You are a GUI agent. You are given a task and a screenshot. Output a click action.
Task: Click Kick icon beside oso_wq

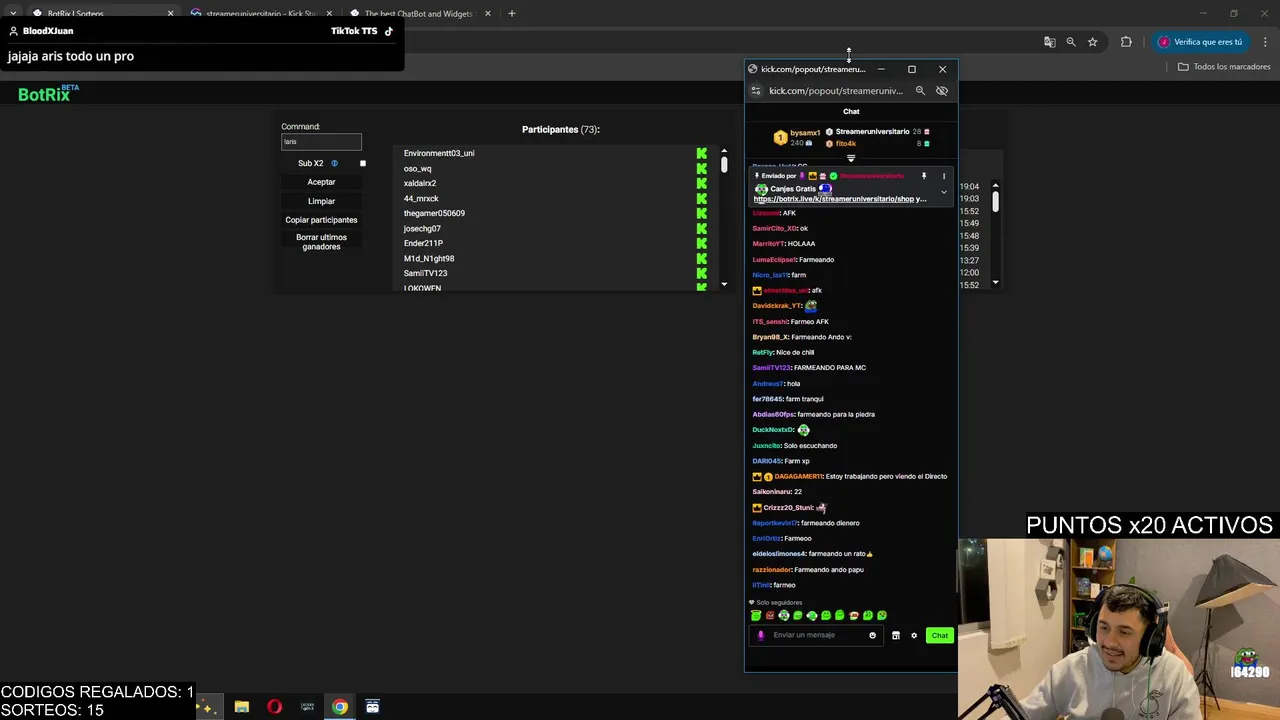[x=702, y=168]
